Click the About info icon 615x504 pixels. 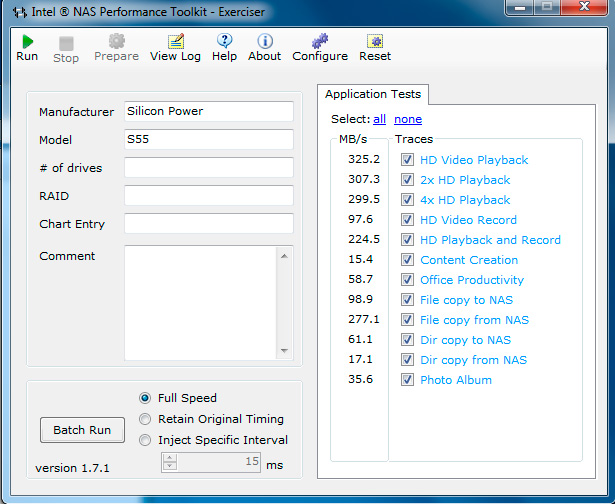coord(264,42)
